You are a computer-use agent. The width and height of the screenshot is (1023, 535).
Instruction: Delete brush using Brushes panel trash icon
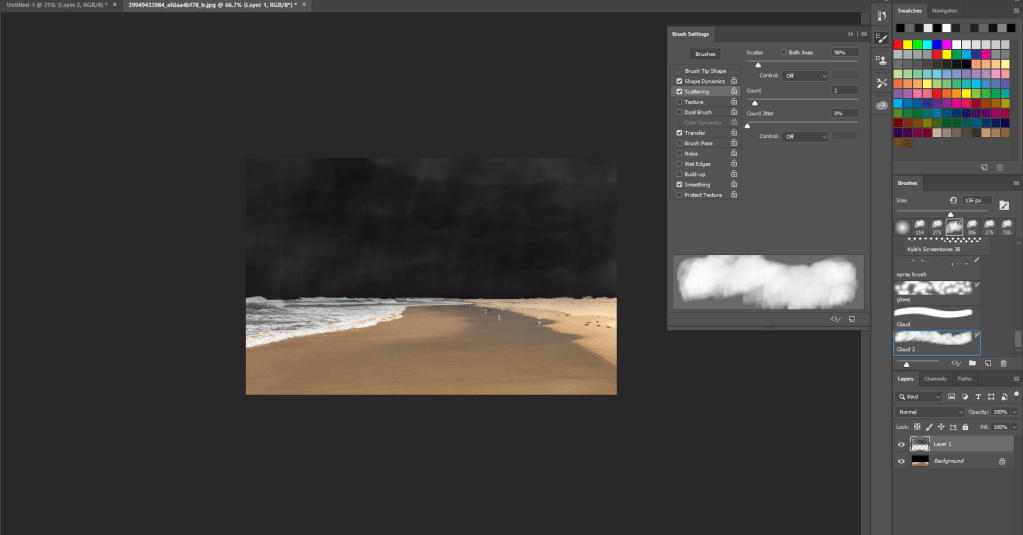pyautogui.click(x=1003, y=363)
